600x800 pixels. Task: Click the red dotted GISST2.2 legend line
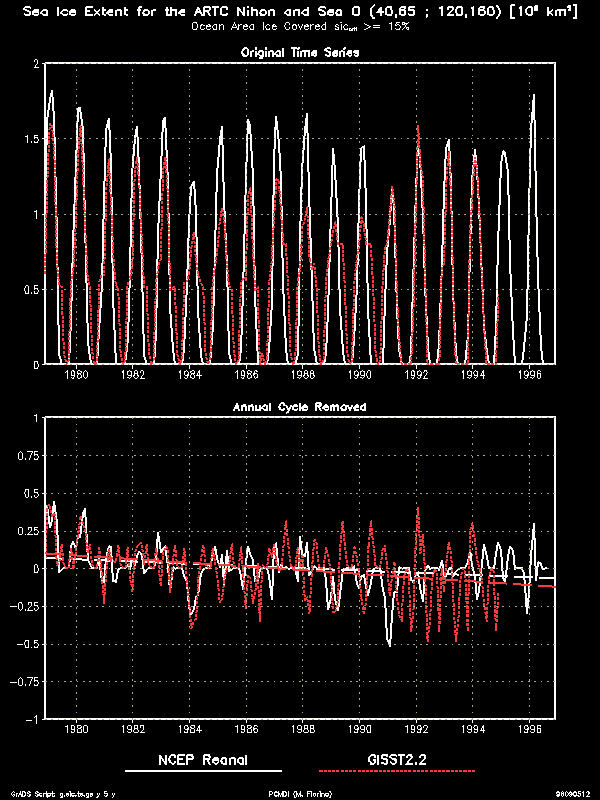396,772
